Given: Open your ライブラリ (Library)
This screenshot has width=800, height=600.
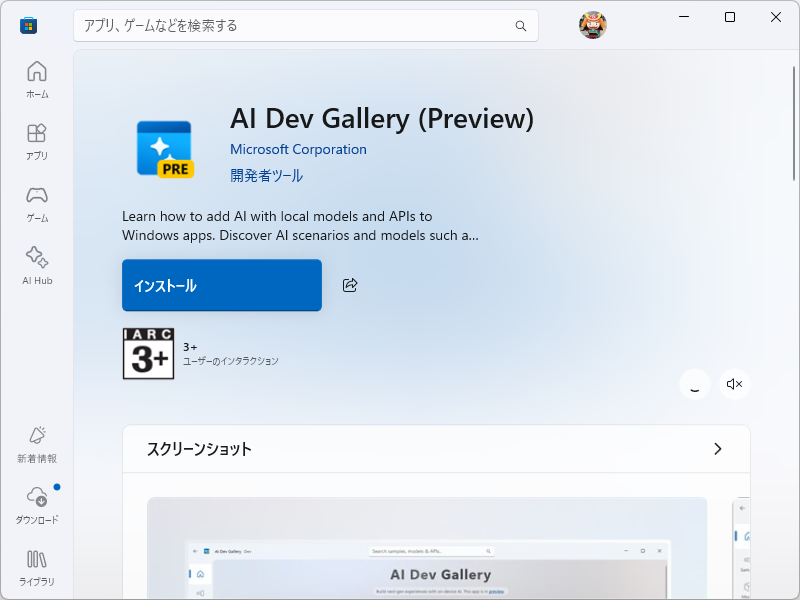Looking at the screenshot, I should click(36, 567).
